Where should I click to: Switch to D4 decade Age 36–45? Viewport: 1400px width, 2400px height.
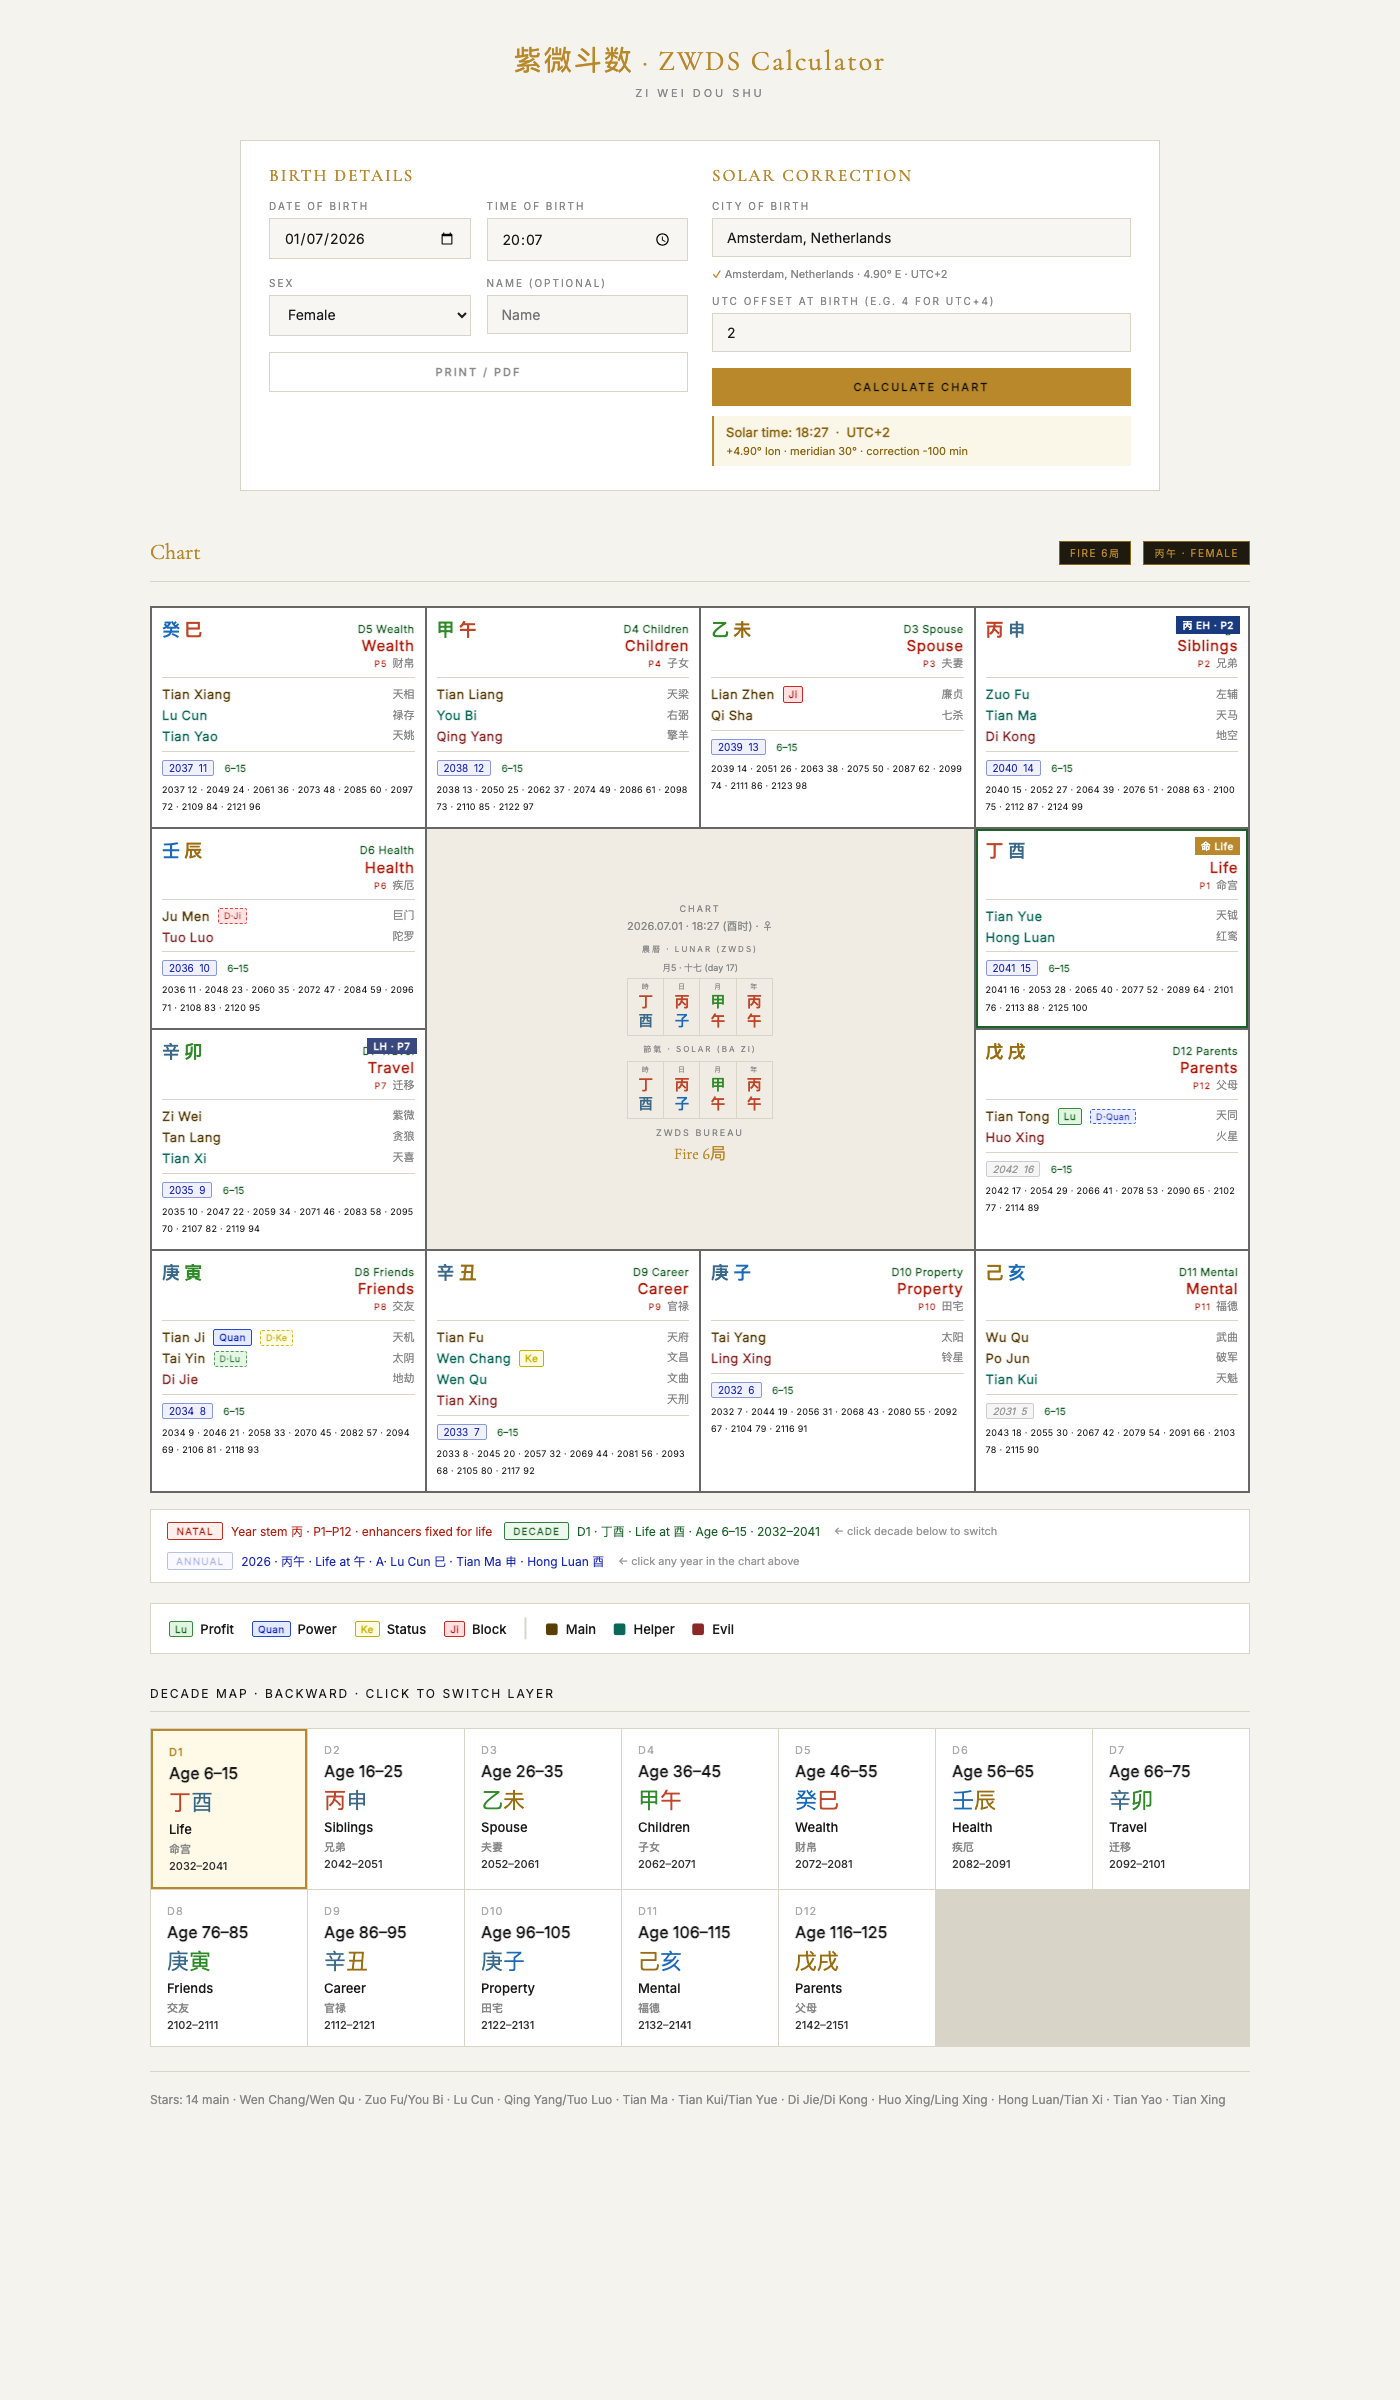tap(700, 1809)
